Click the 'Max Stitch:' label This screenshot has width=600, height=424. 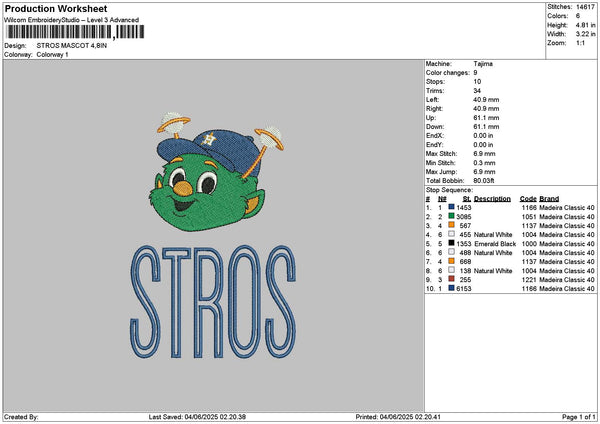441,154
